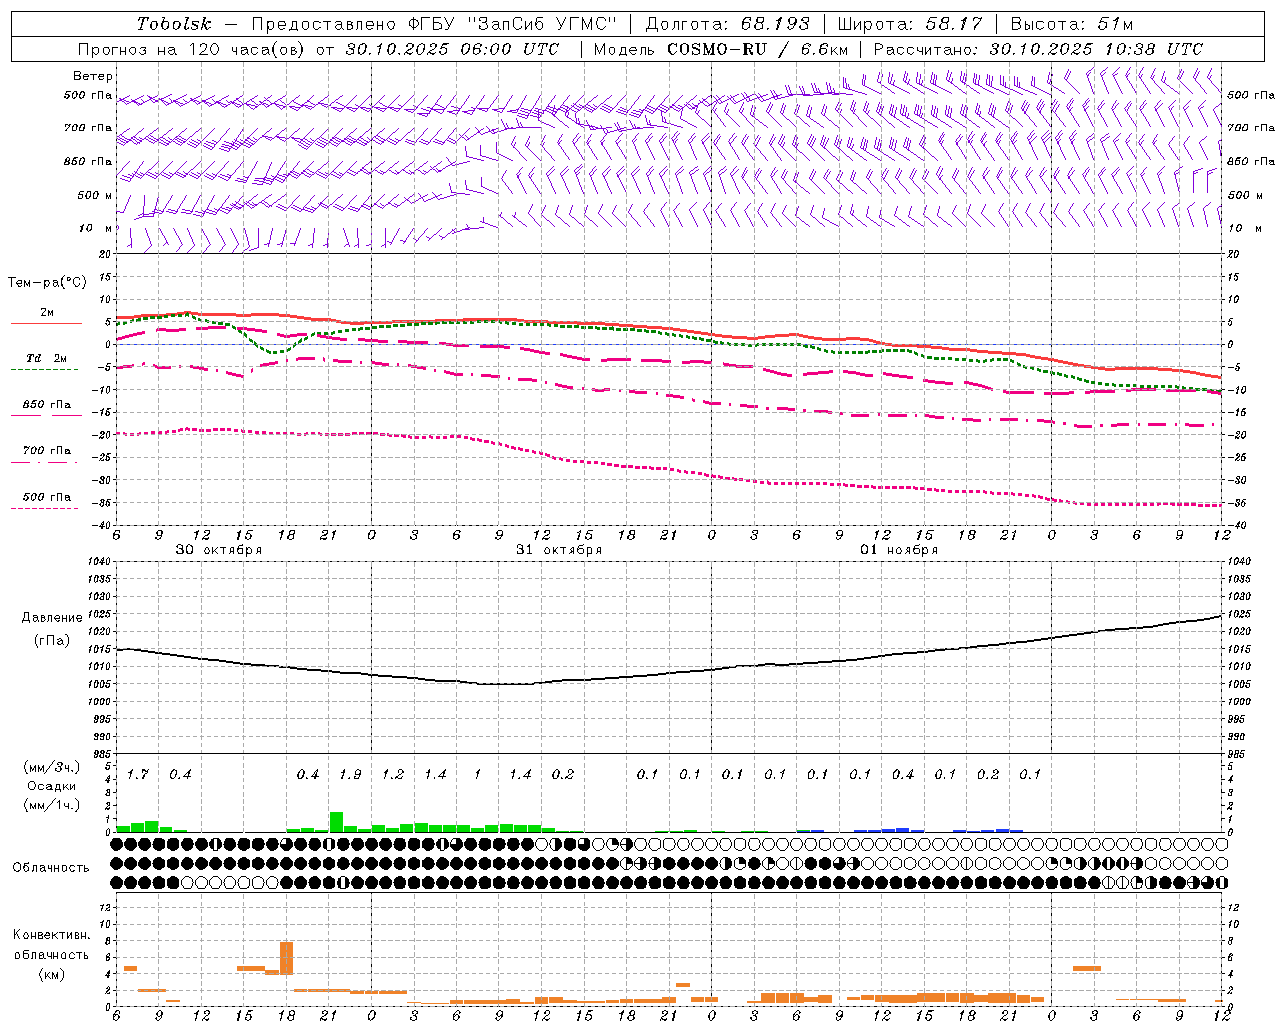1280x1024 pixels.
Task: Click the 31 октября date label
Action: 559,550
